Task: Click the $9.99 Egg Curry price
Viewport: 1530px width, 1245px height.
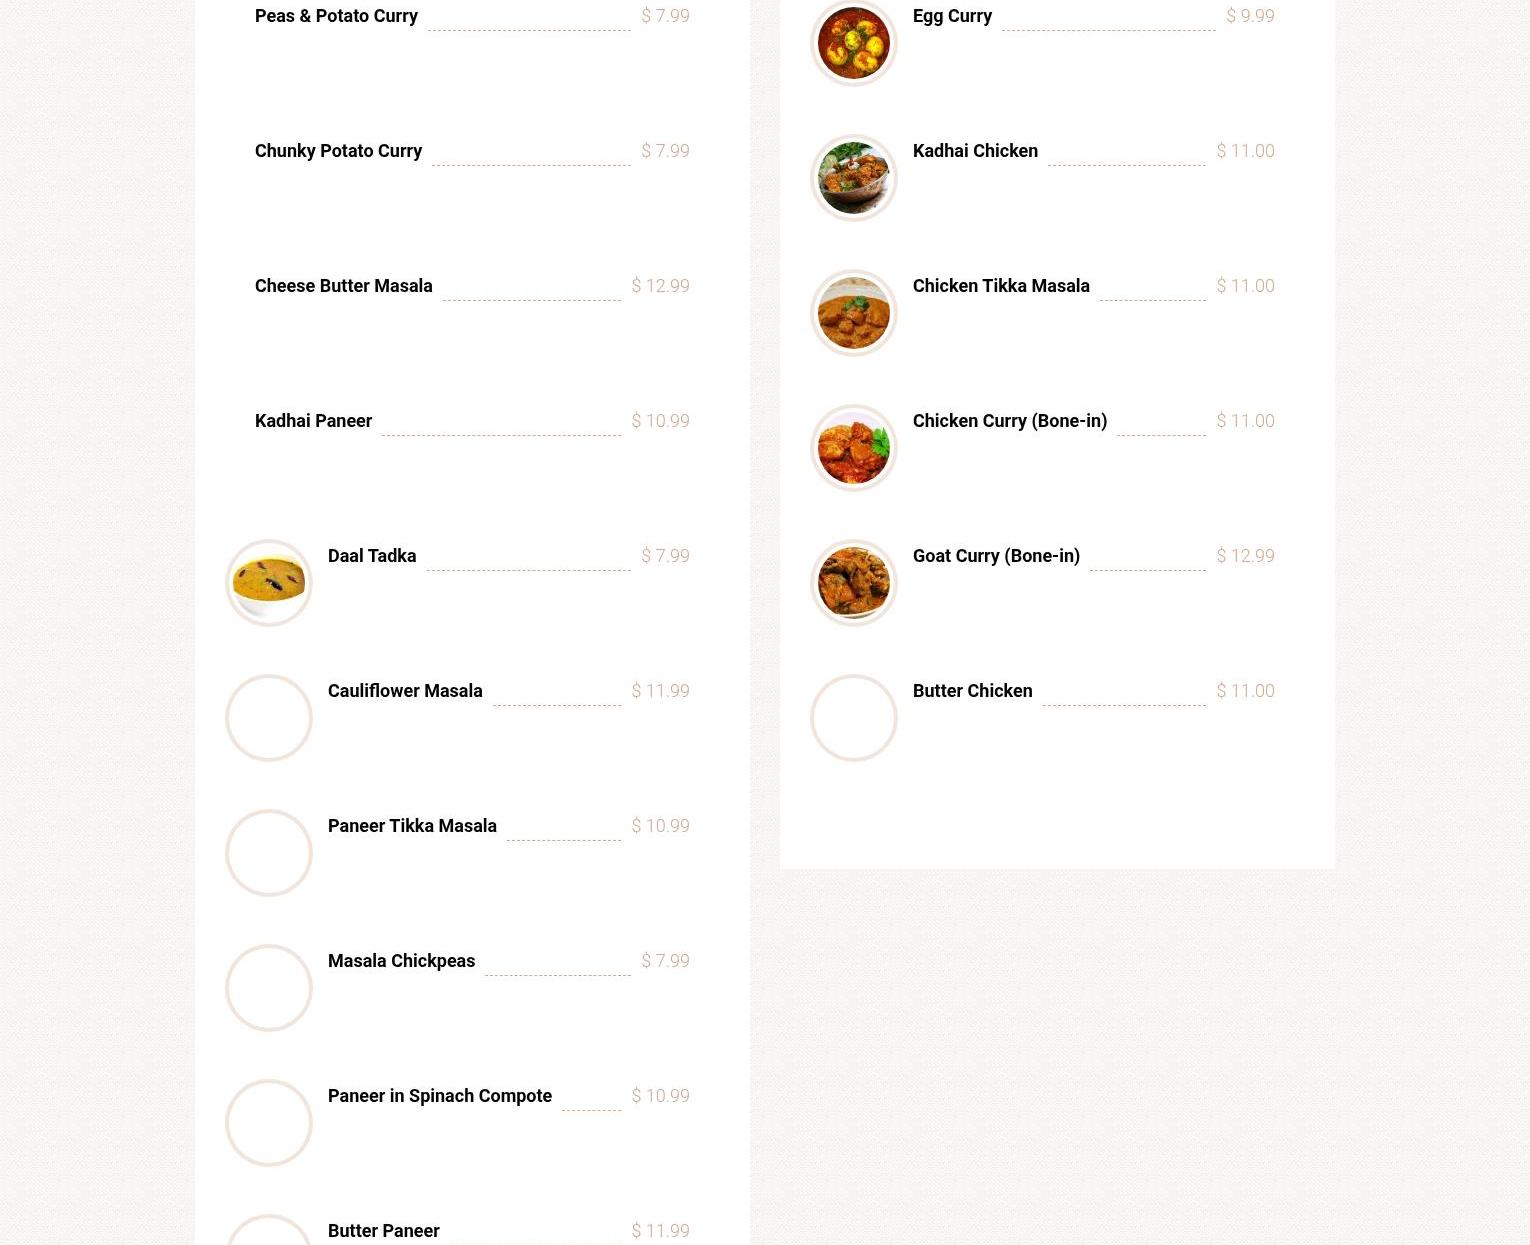Action: point(1250,16)
